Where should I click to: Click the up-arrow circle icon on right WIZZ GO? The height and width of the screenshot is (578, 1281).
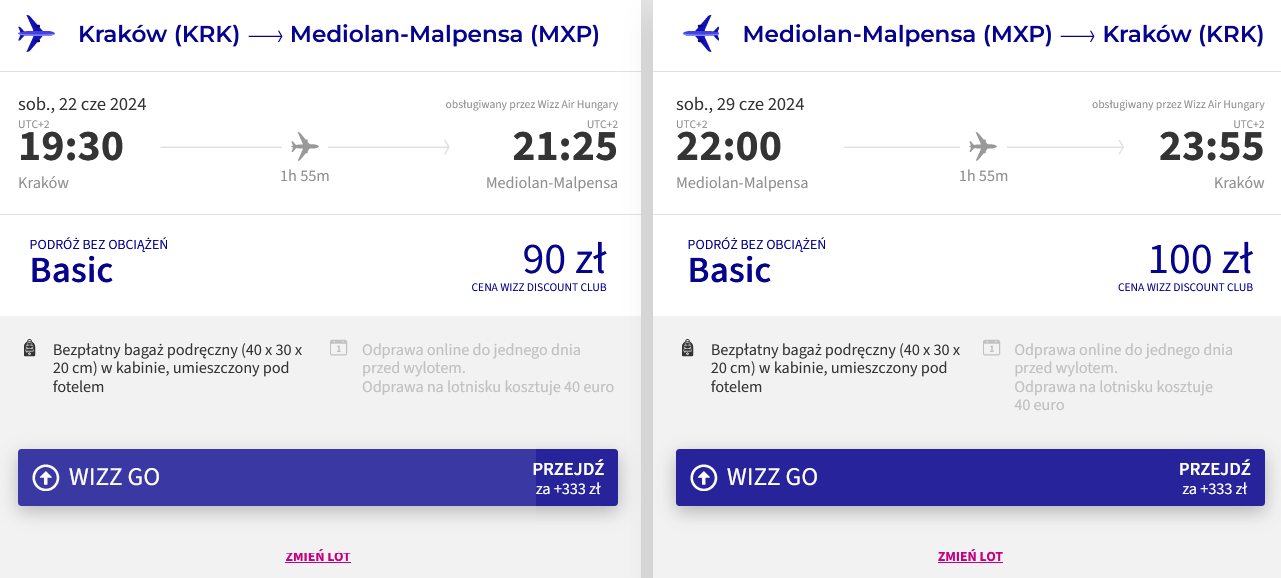pyautogui.click(x=704, y=478)
